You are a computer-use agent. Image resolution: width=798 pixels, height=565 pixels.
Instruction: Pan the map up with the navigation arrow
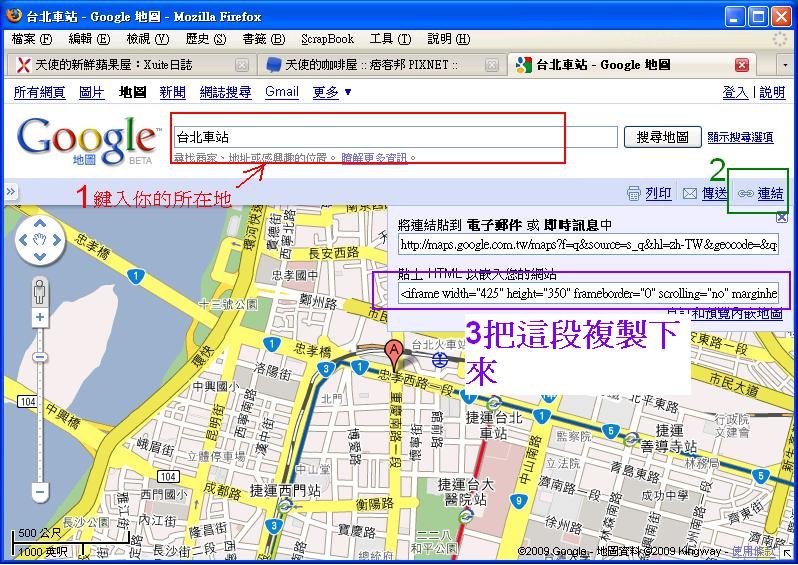[40, 223]
